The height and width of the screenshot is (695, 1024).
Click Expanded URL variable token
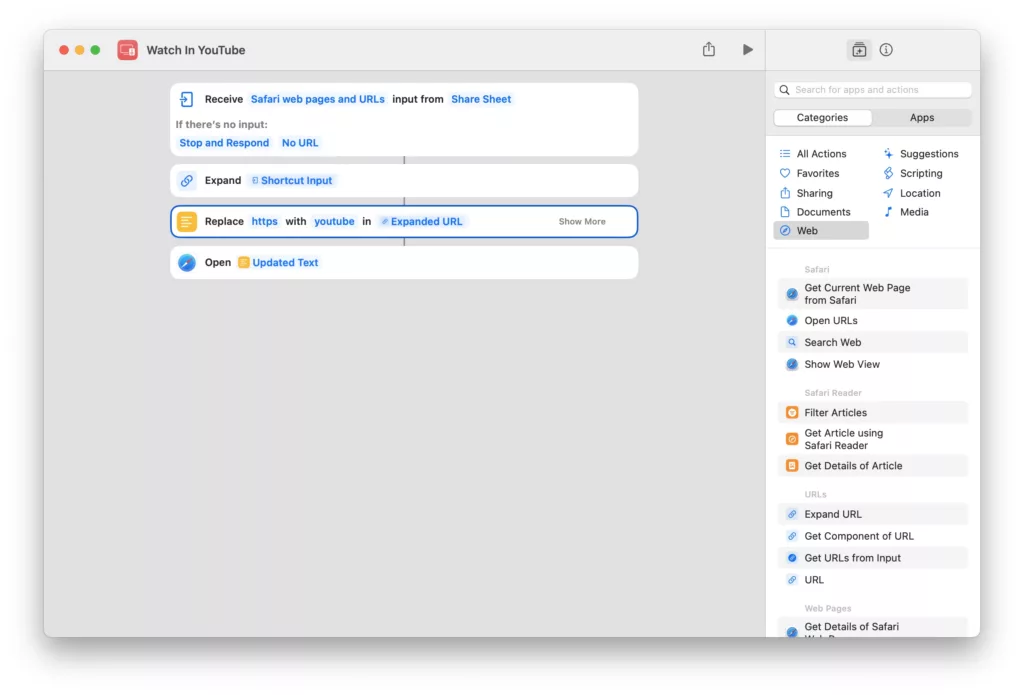(422, 221)
